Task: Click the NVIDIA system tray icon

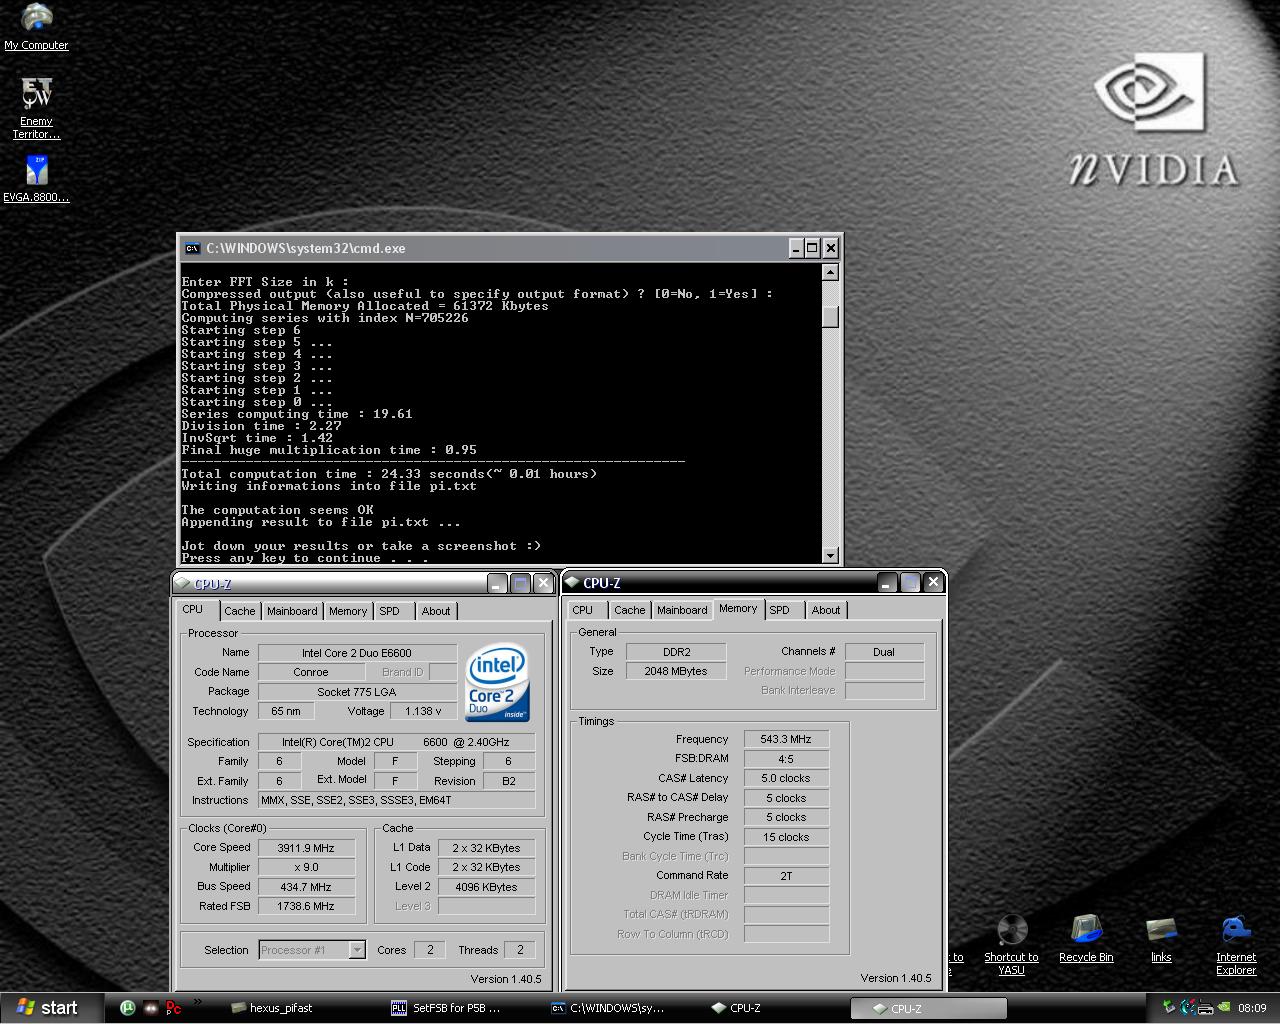Action: 1224,1008
